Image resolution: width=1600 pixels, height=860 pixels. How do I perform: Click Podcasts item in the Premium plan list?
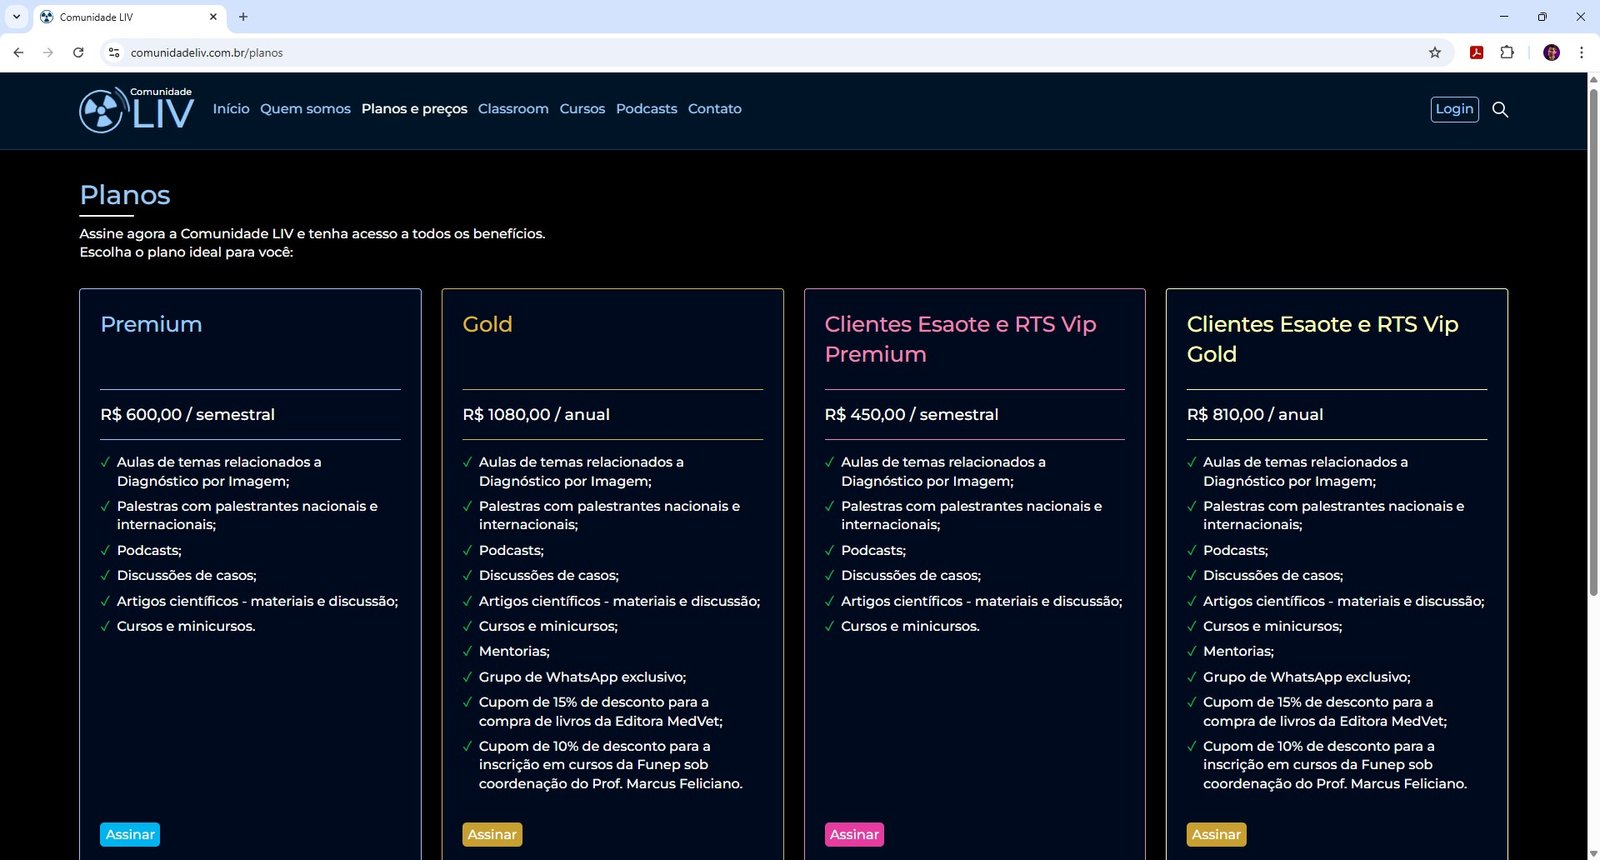tap(149, 550)
